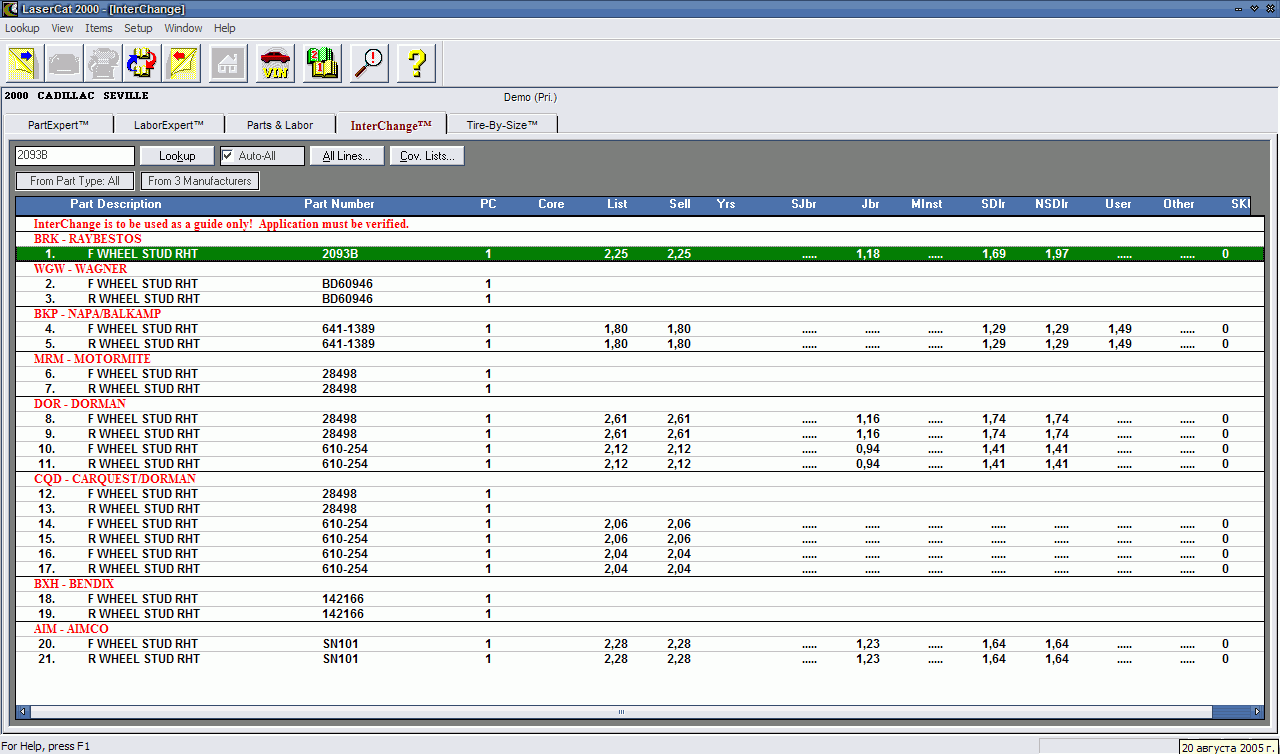Select row 14 Carquest part 610-254
Screen dimensions: 1280x754
coord(640,524)
